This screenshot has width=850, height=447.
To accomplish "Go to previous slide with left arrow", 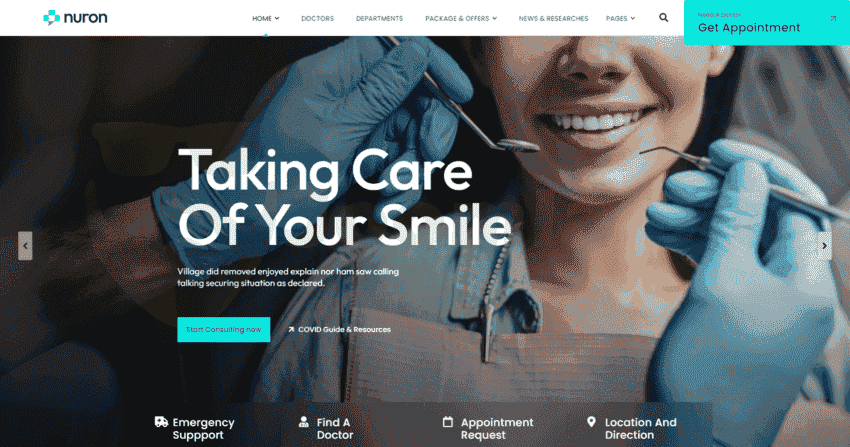I will click(25, 245).
